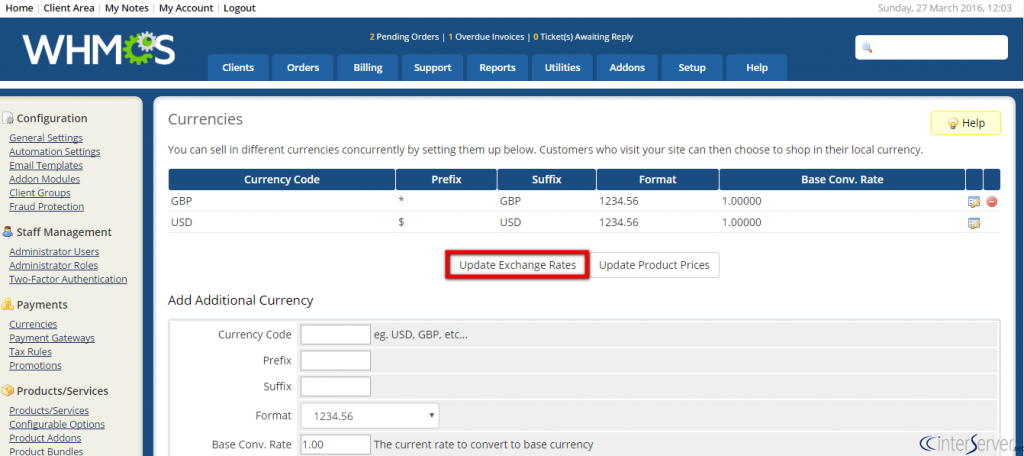Open the Help lightbulb button
The image size is (1024, 456).
click(x=965, y=123)
